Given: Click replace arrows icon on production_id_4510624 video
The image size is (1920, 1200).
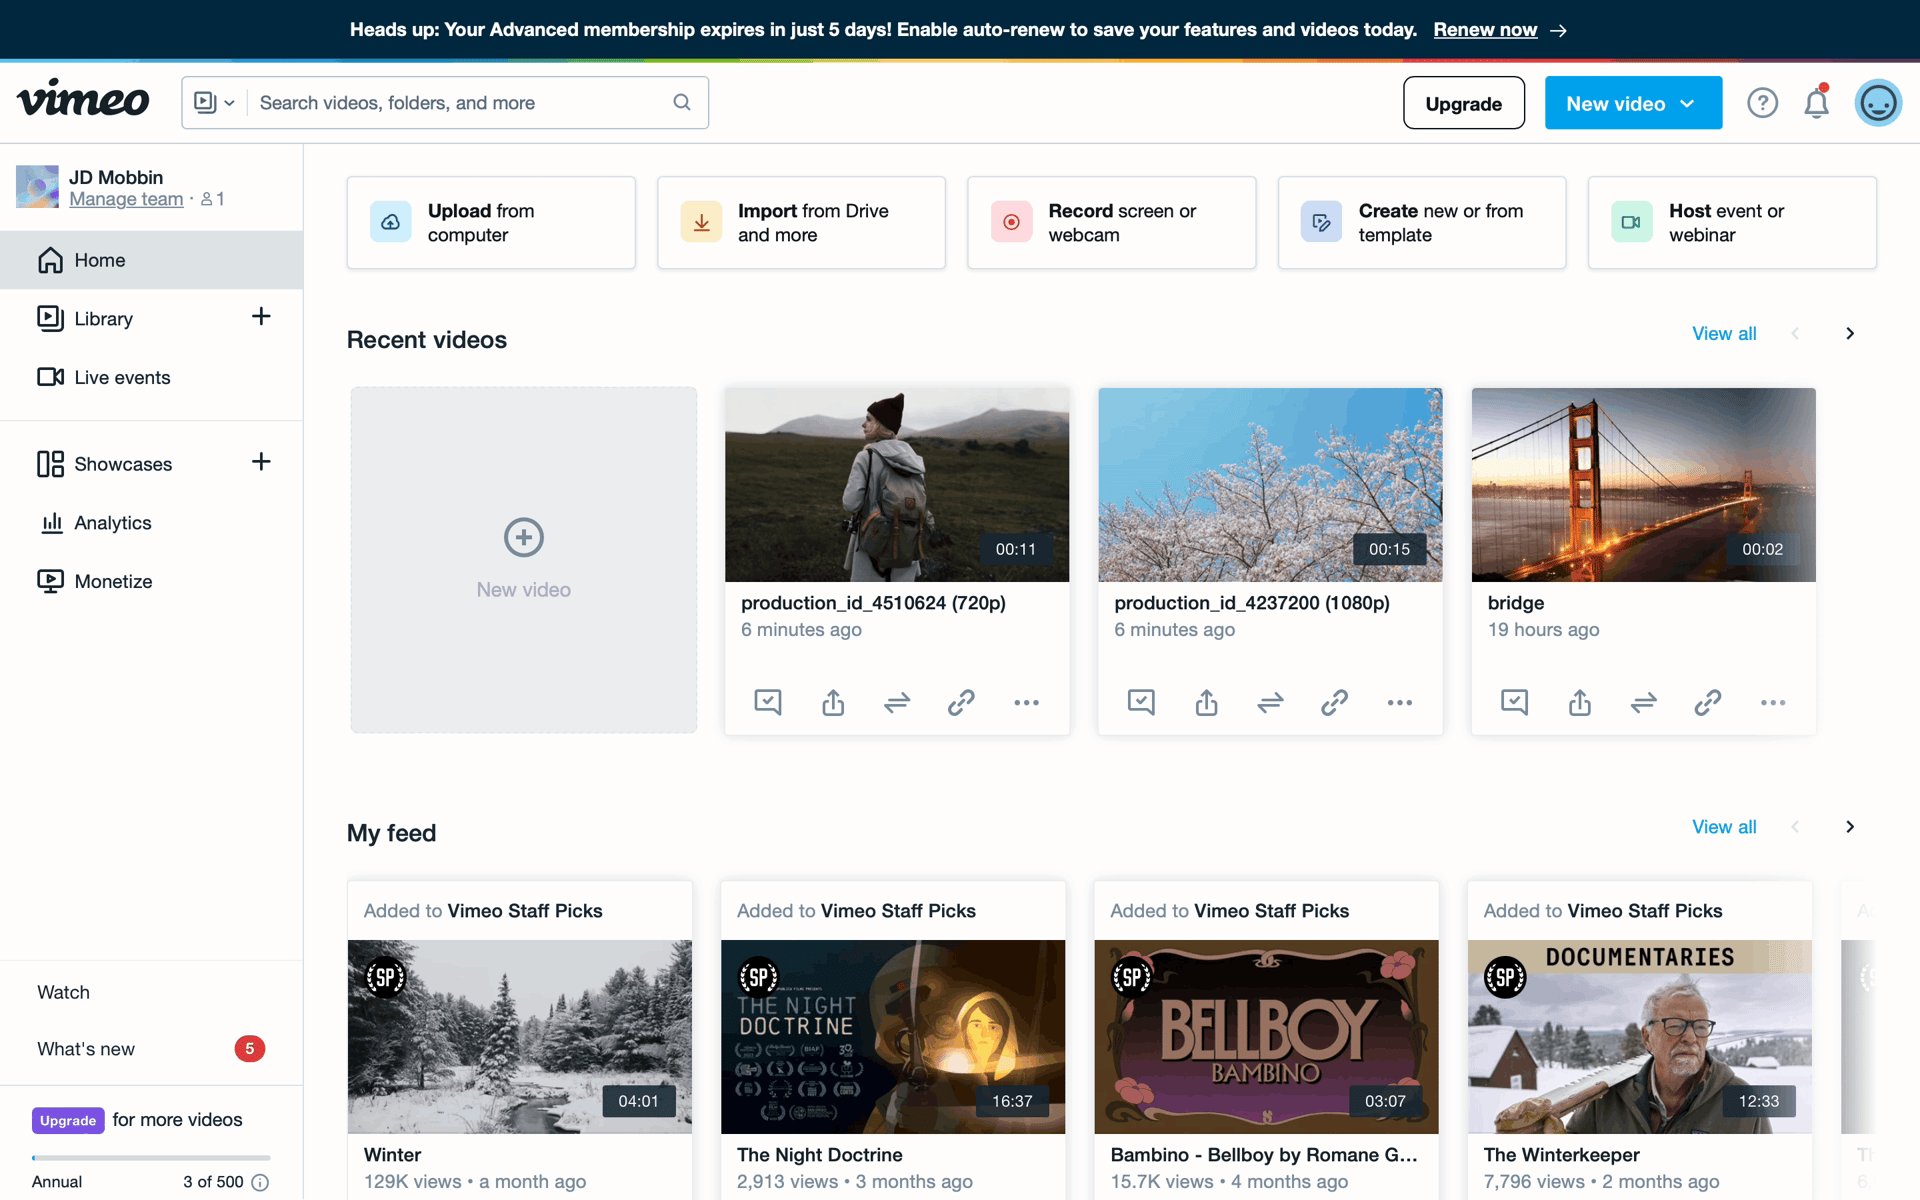Looking at the screenshot, I should click(897, 702).
